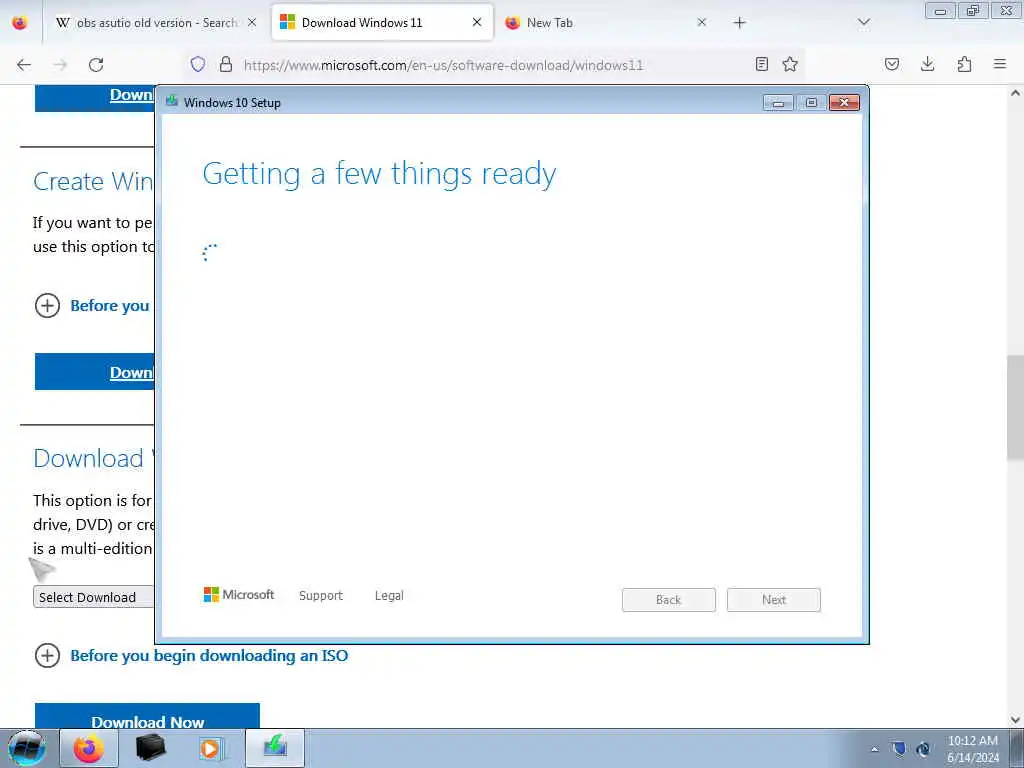Open the Windows Start menu
The width and height of the screenshot is (1024, 768).
click(27, 748)
